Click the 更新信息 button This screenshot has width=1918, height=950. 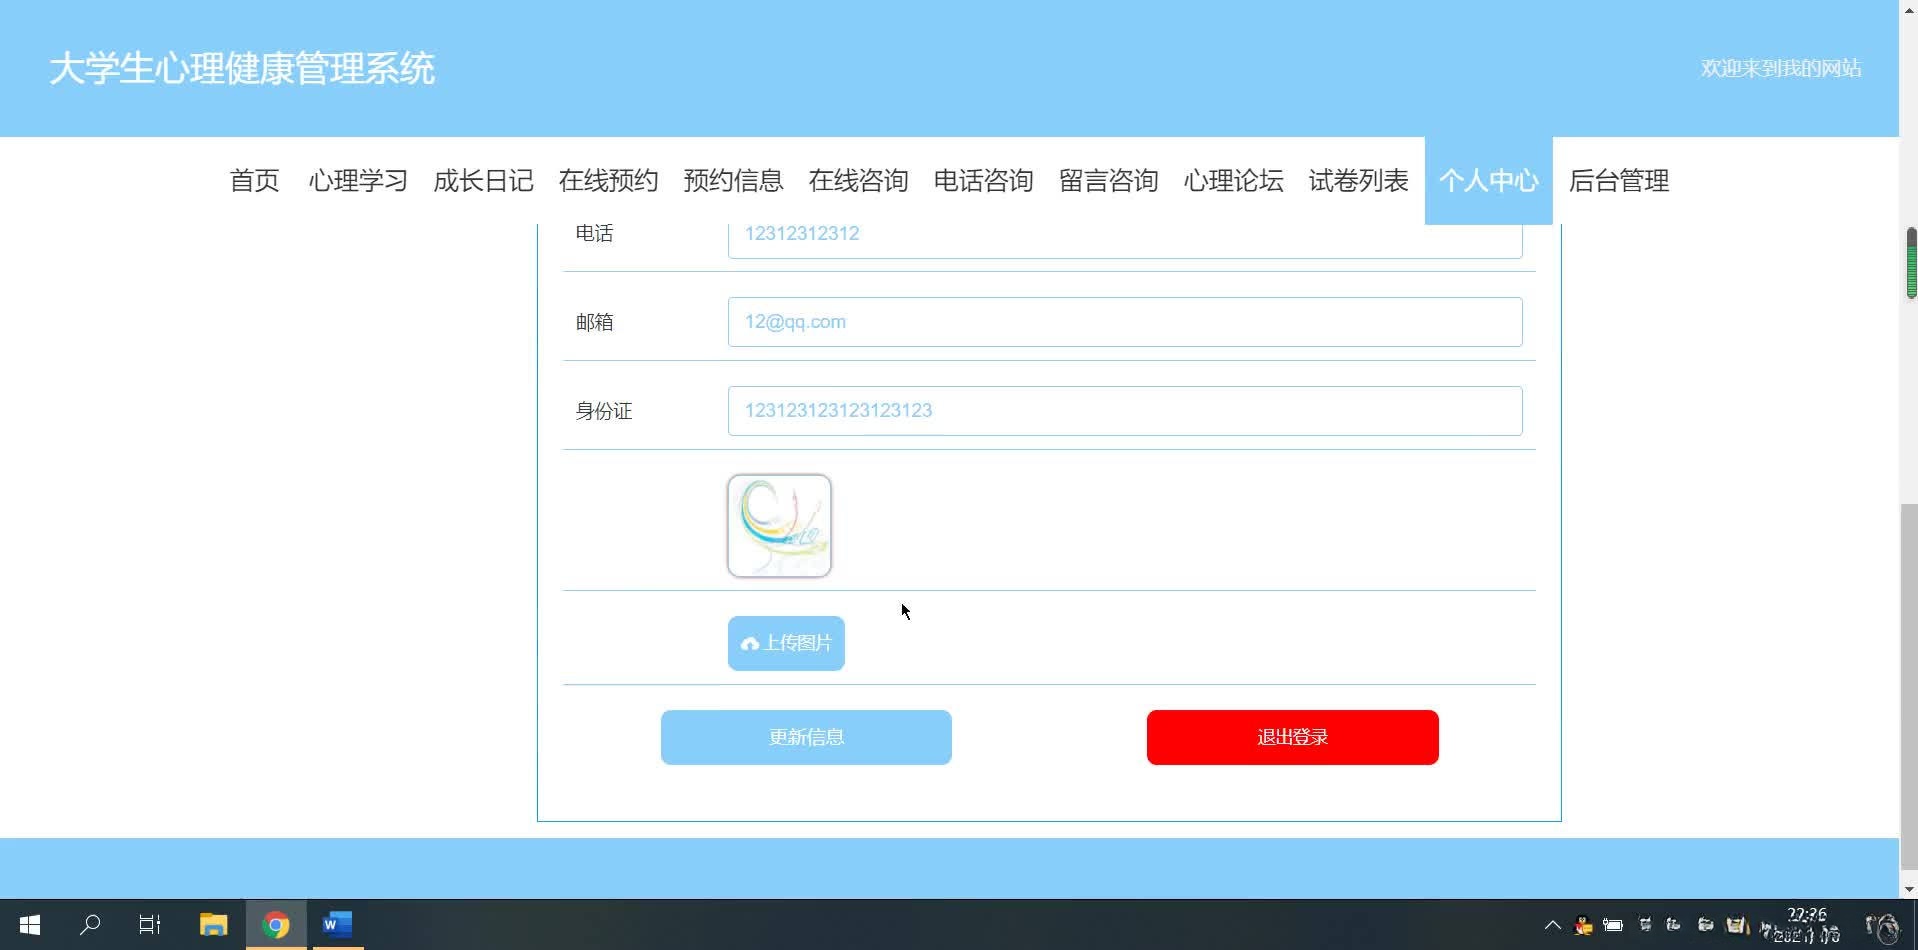pyautogui.click(x=805, y=737)
